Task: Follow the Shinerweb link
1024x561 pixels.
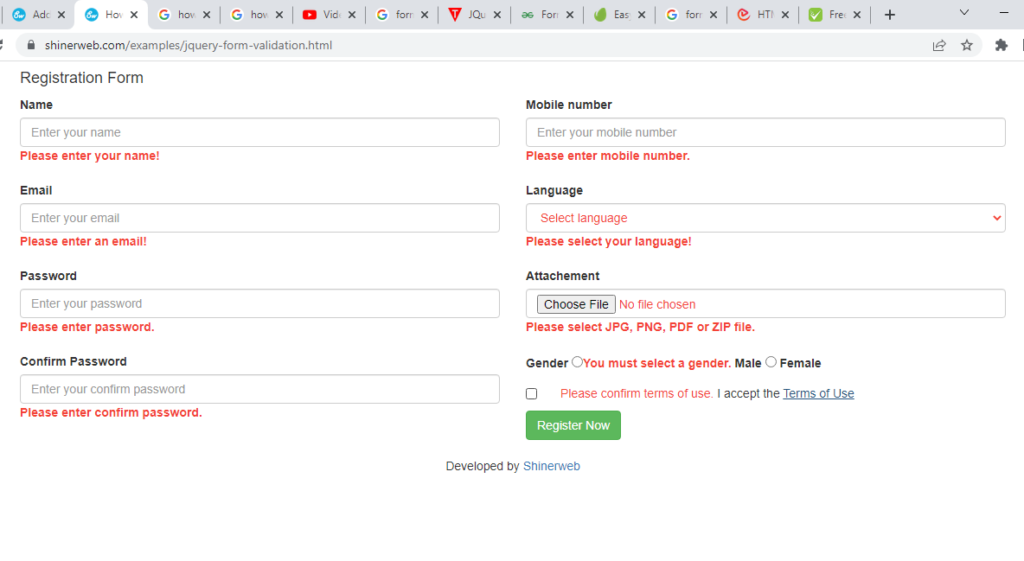Action: (551, 466)
